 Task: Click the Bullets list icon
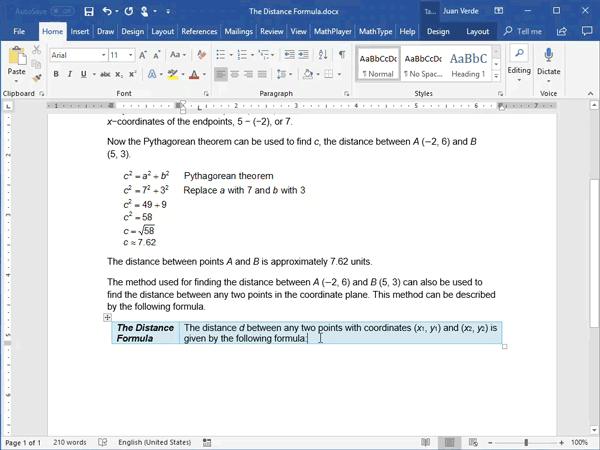tap(220, 55)
